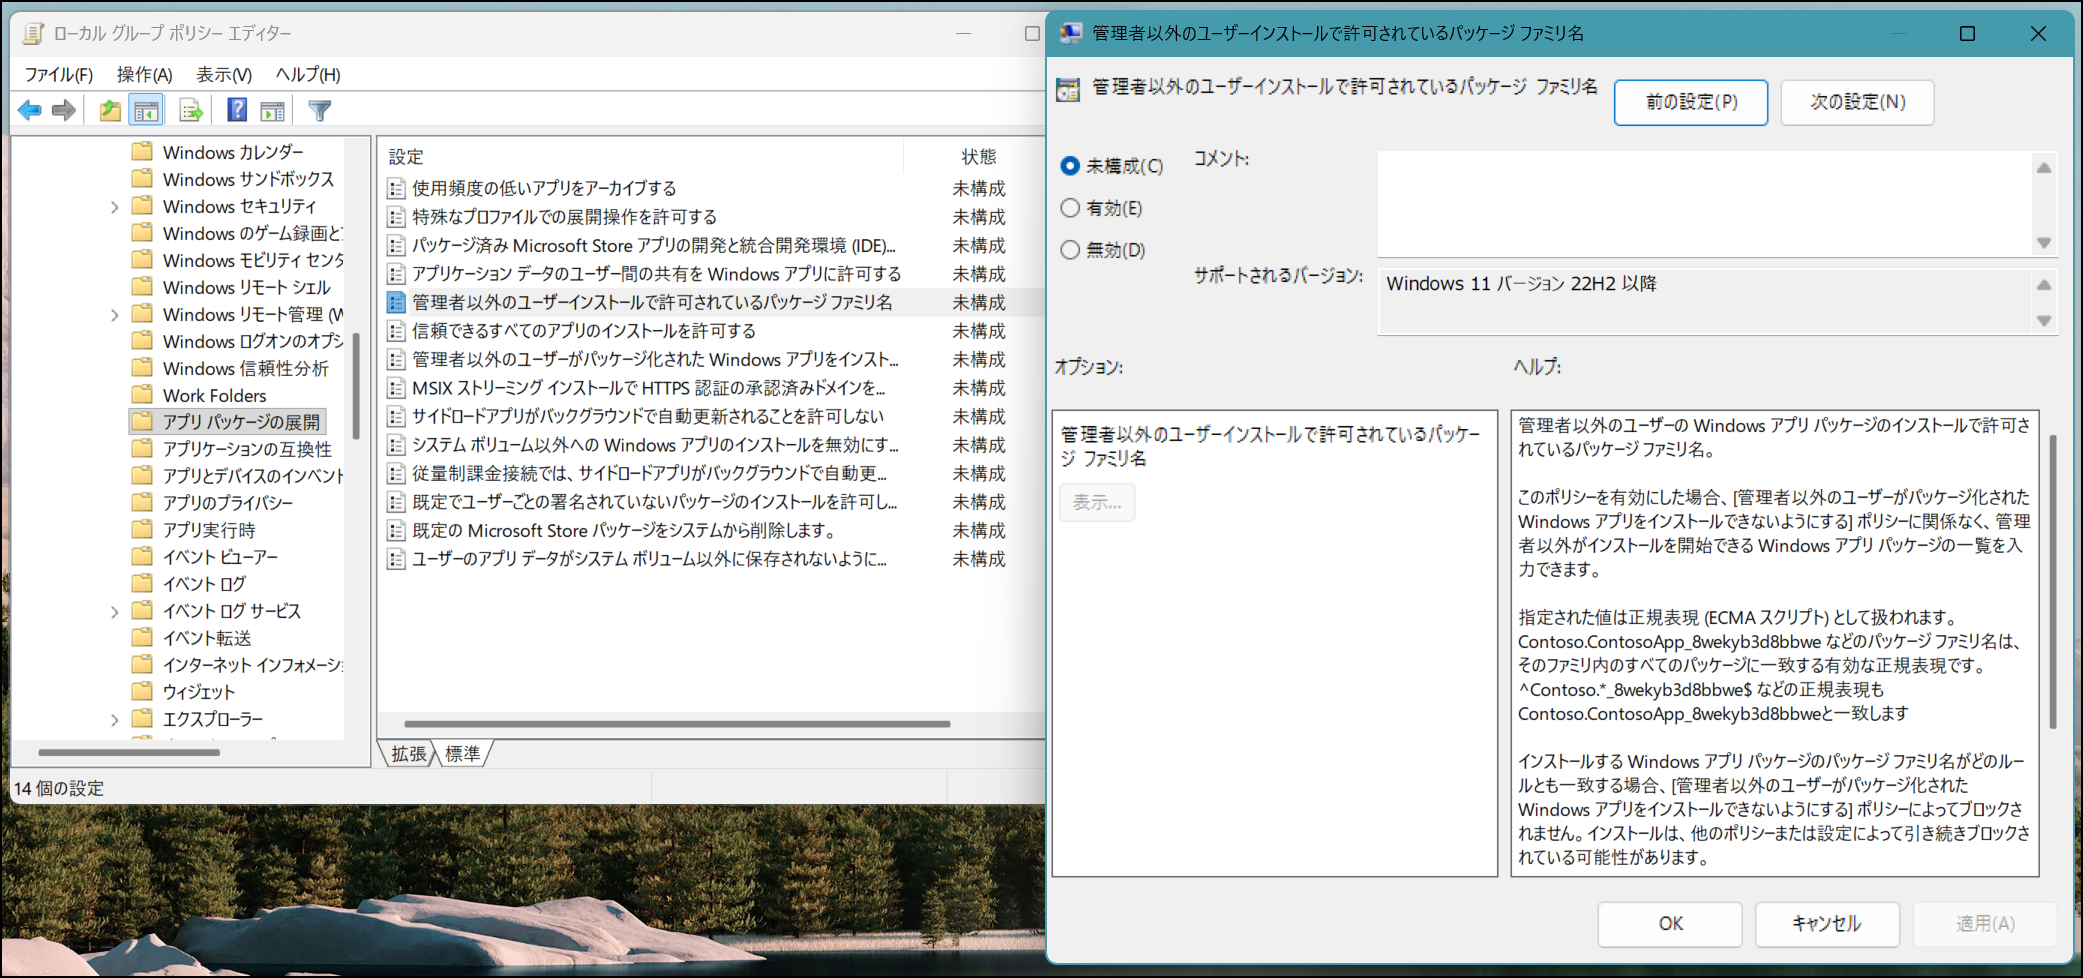2083x978 pixels.
Task: Switch to the 標準 tab
Action: coord(462,754)
